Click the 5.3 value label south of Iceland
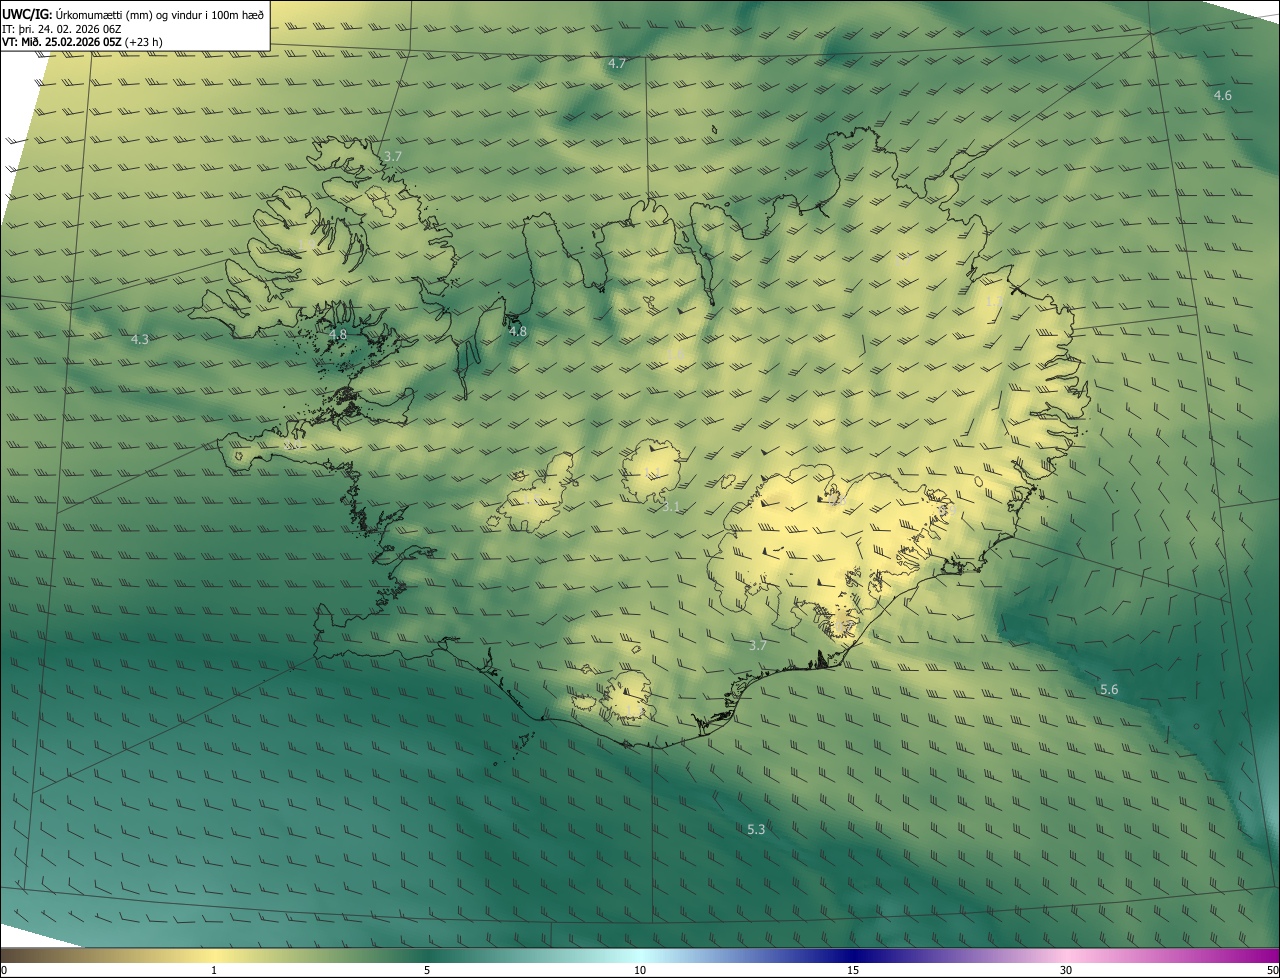The width and height of the screenshot is (1280, 978). pyautogui.click(x=756, y=829)
